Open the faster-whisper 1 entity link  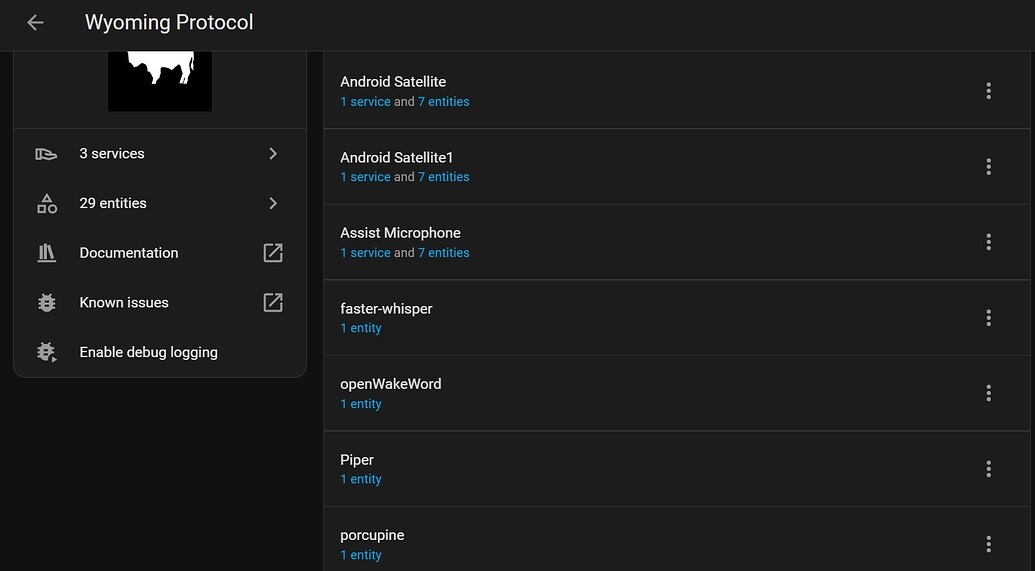tap(361, 328)
